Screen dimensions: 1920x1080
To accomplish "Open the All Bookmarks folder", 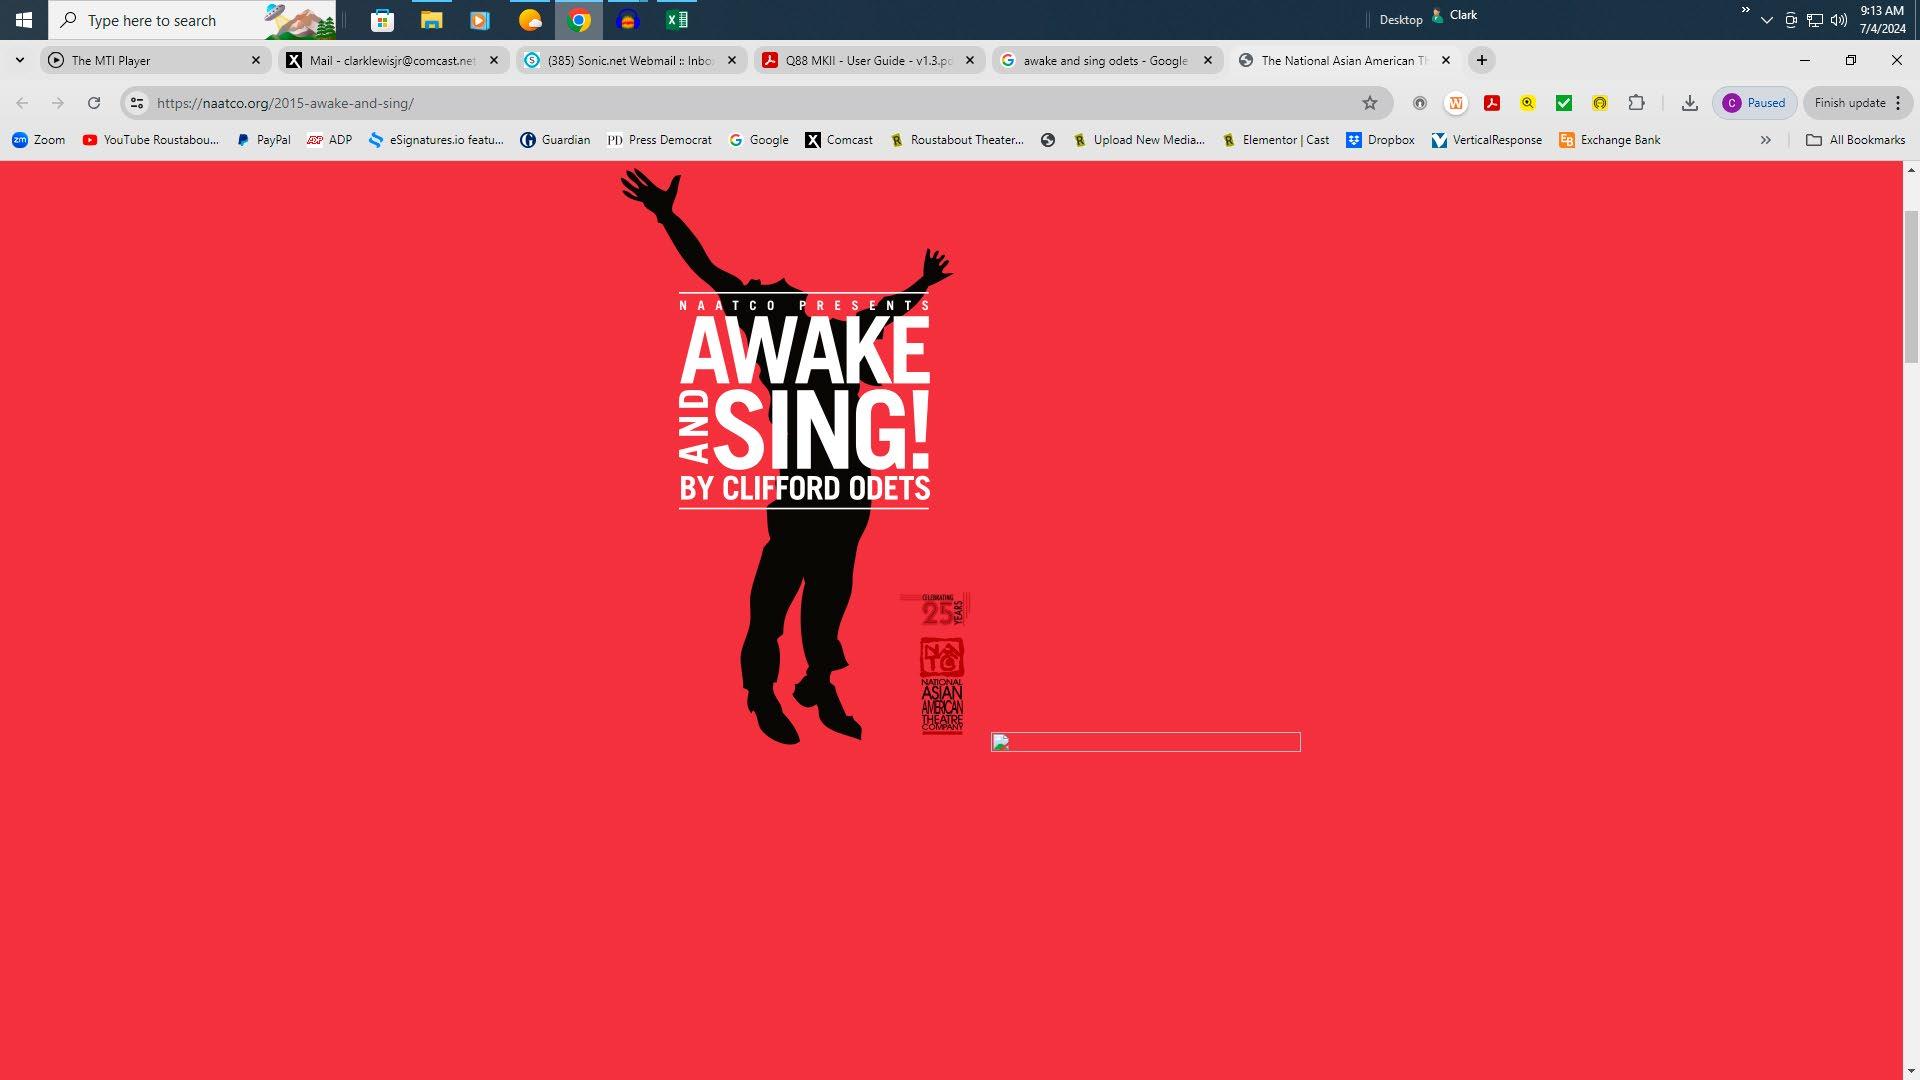I will click(1855, 140).
